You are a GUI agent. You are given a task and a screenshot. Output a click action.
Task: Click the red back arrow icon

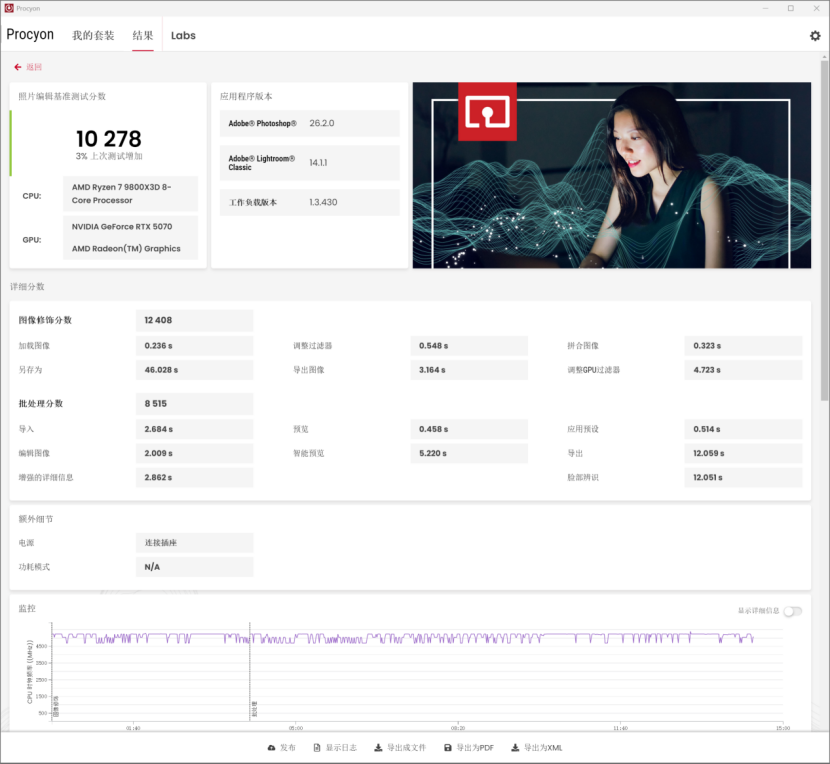(18, 67)
